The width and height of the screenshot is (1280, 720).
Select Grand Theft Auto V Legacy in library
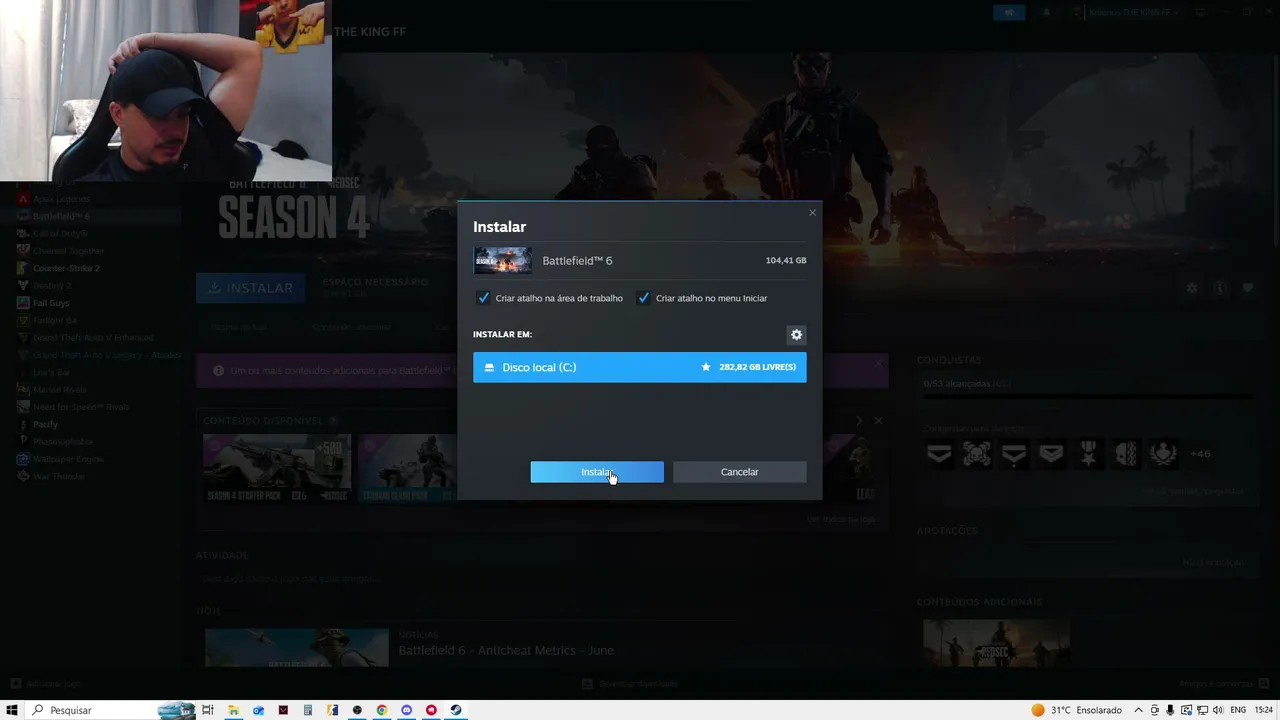click(x=98, y=355)
